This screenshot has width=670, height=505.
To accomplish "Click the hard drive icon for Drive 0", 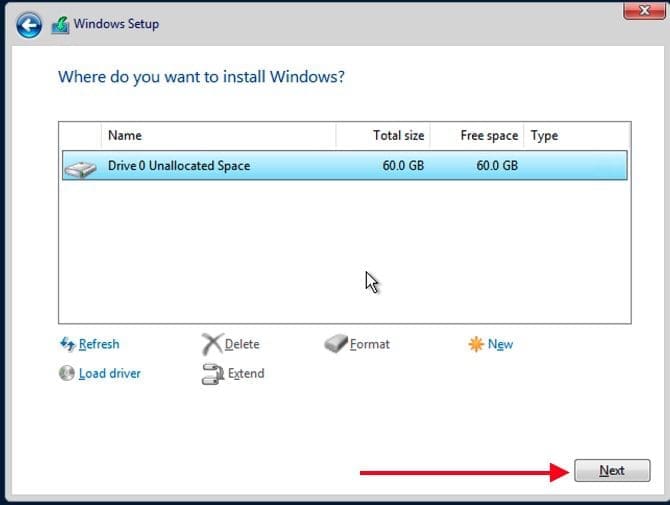I will (x=81, y=166).
